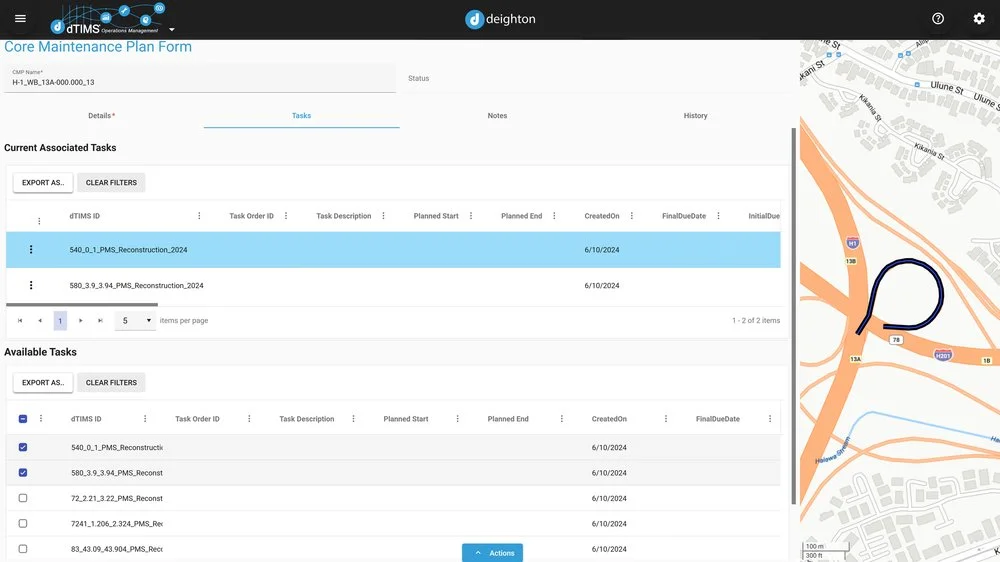Uncheck the 580_3.9_3.94_PMS available task
Viewport: 1000px width, 562px height.
(23, 473)
